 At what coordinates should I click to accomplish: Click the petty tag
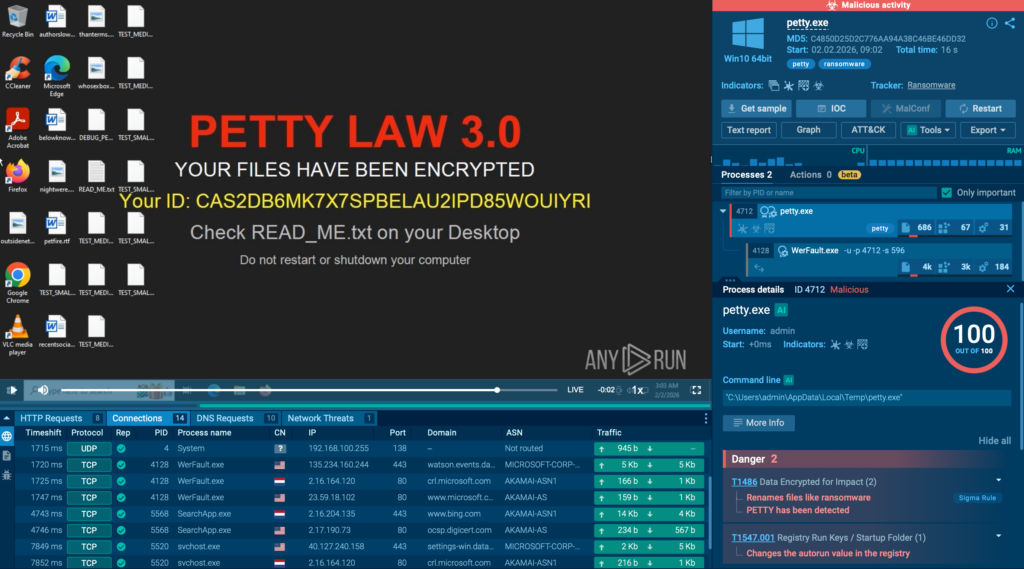801,64
